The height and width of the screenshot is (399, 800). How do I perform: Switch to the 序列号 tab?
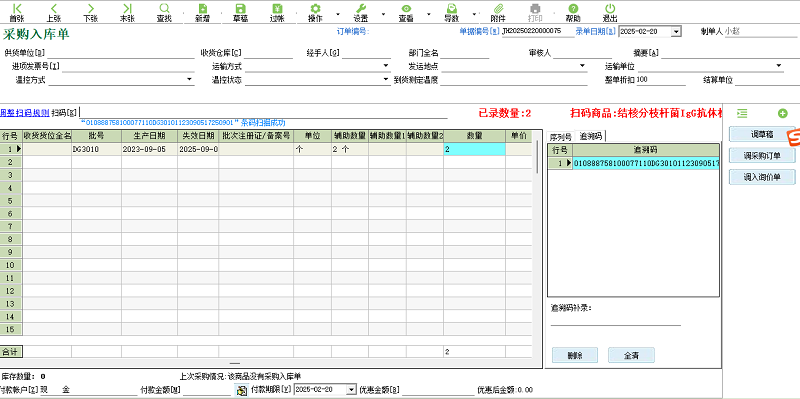(560, 137)
